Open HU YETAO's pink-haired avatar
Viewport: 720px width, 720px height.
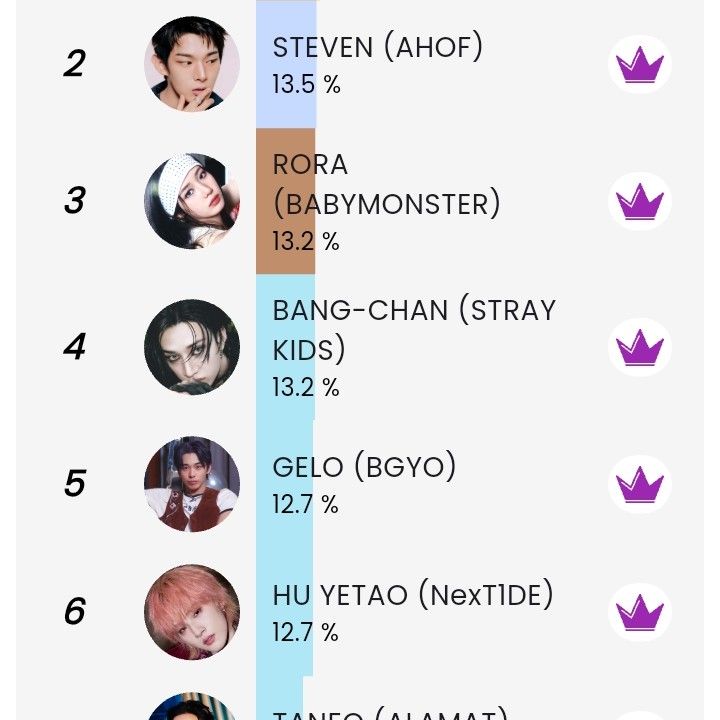pyautogui.click(x=192, y=612)
